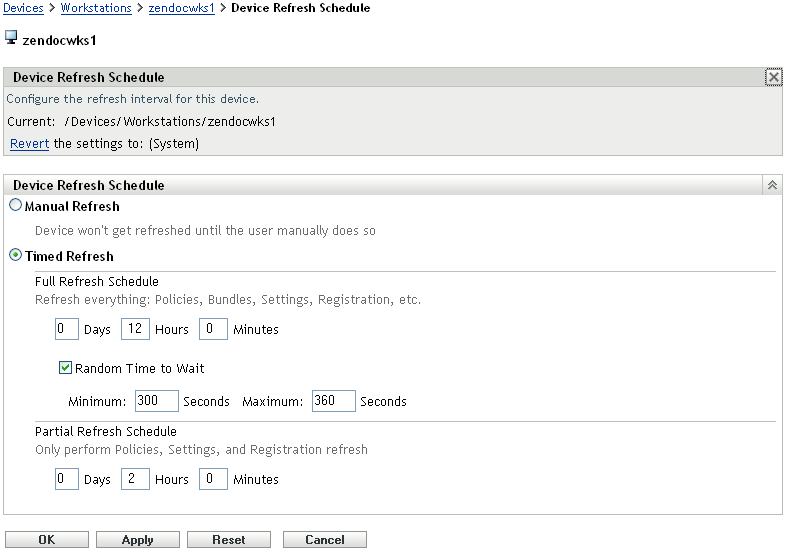Open the zendocwks1 breadcrumb link
The image size is (789, 554).
pyautogui.click(x=184, y=8)
